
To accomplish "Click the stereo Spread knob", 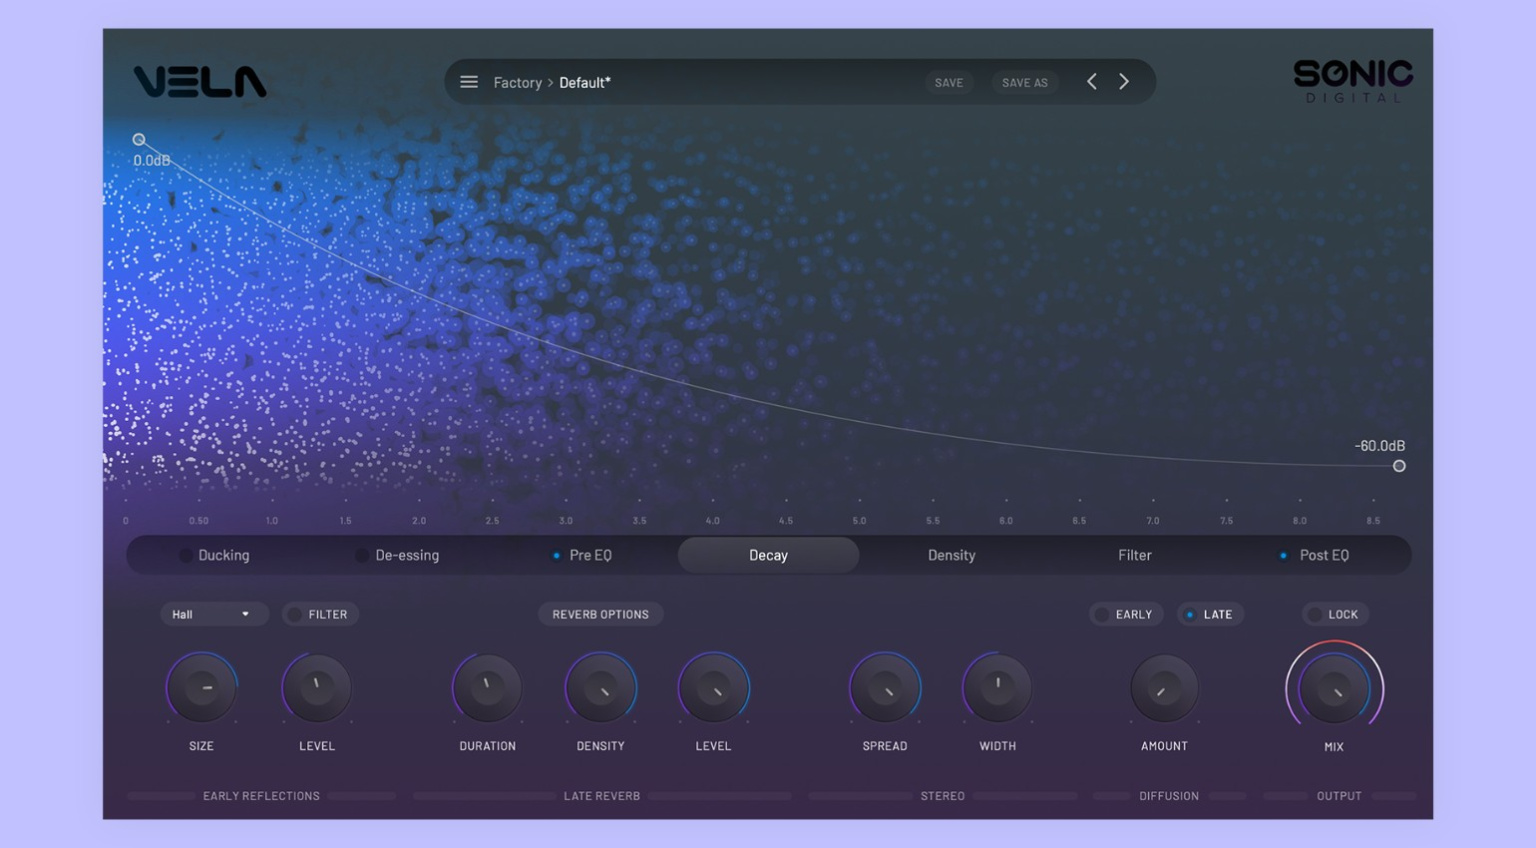I will coord(885,688).
